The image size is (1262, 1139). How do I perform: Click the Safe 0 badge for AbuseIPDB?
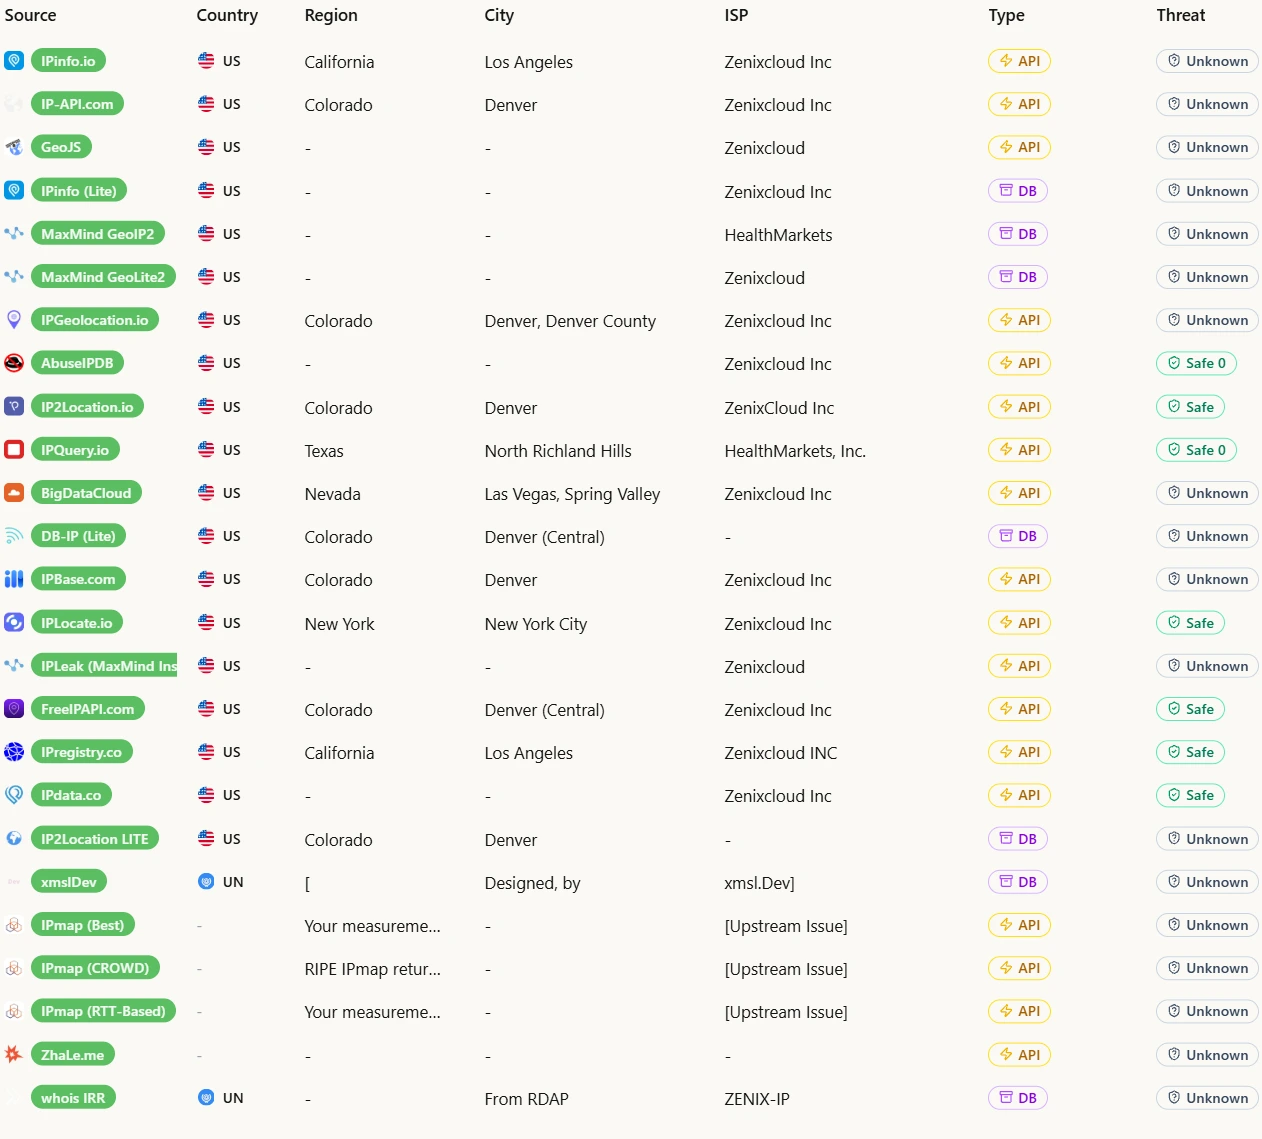coord(1196,363)
